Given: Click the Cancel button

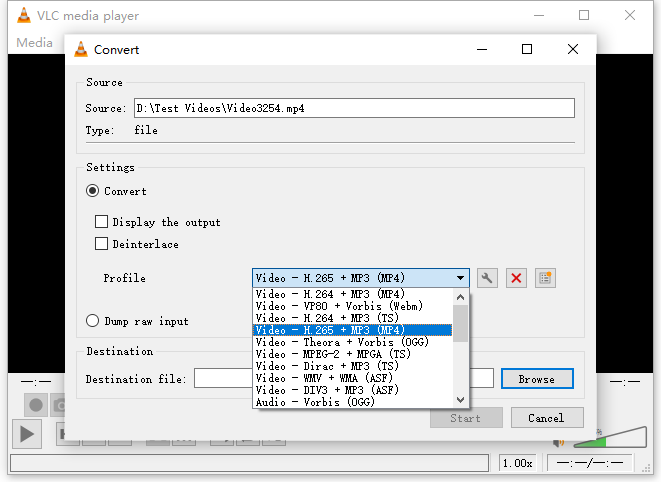Looking at the screenshot, I should [547, 418].
